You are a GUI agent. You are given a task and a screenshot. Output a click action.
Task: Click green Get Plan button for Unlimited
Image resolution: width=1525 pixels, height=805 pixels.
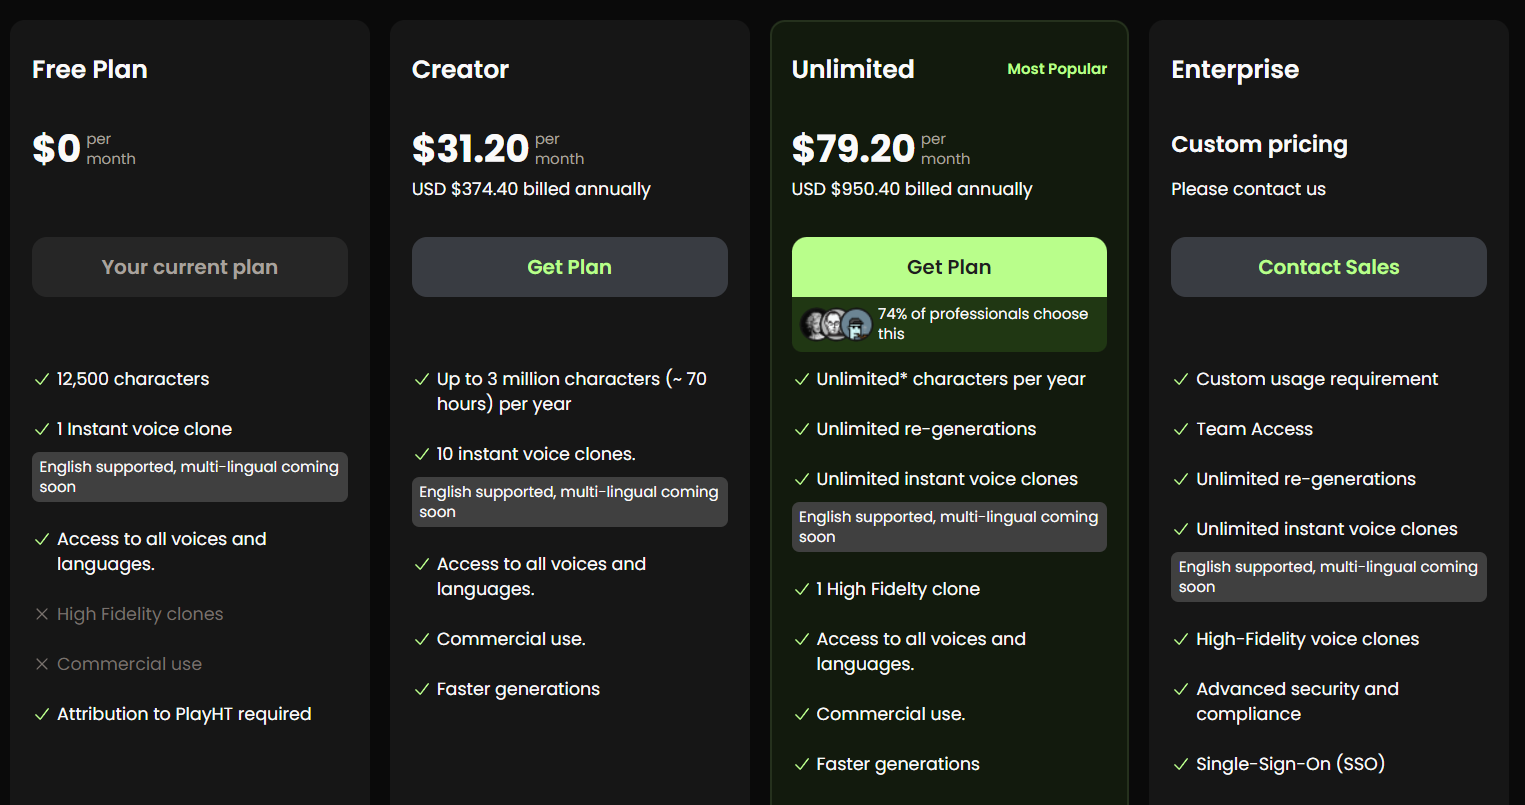point(948,267)
